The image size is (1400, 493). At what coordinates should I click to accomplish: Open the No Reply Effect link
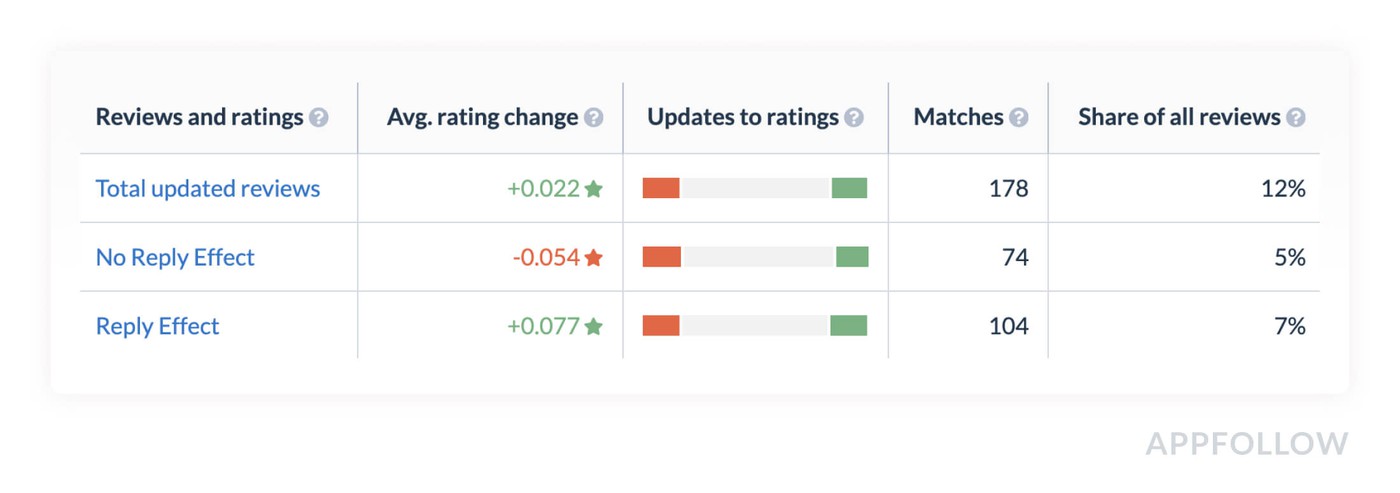click(x=175, y=257)
